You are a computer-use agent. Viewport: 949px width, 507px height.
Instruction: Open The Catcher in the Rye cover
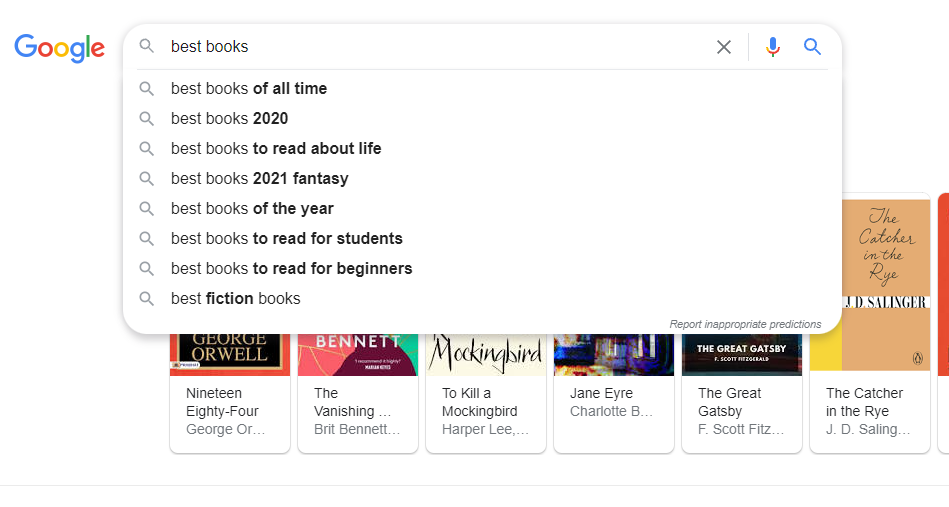870,285
